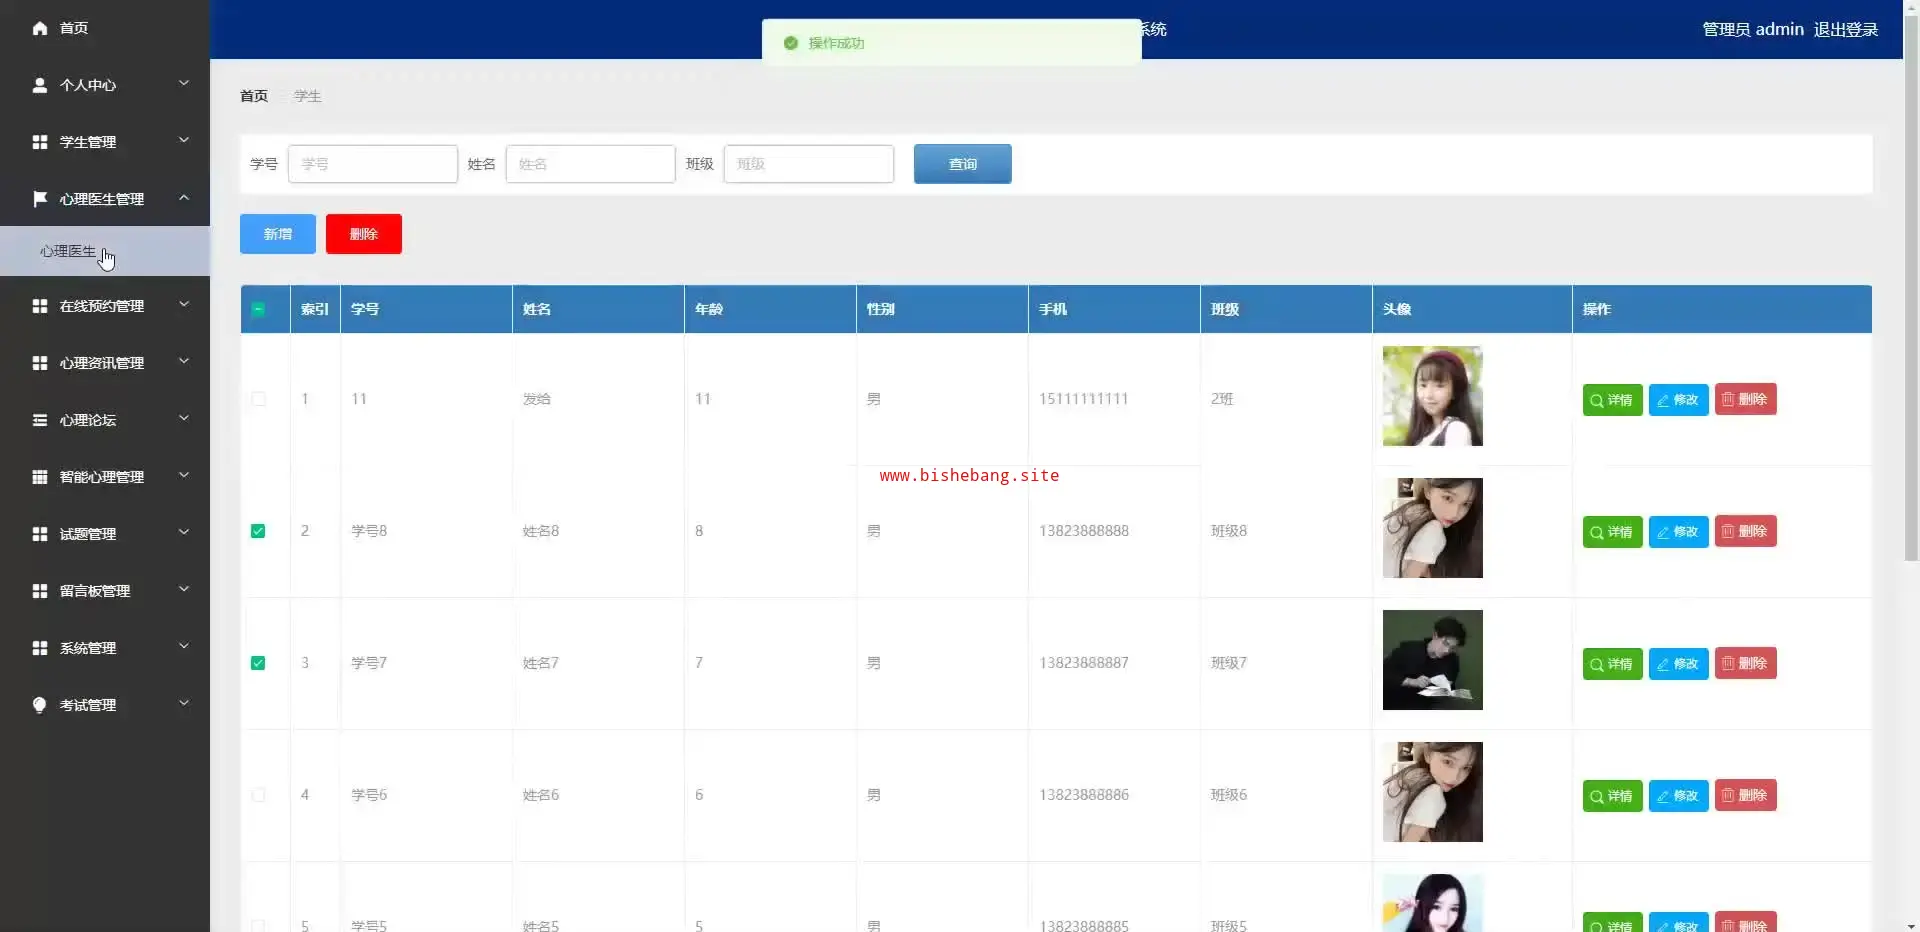Click the lightbulb icon beside 考试管理
The height and width of the screenshot is (932, 1920).
coord(40,705)
